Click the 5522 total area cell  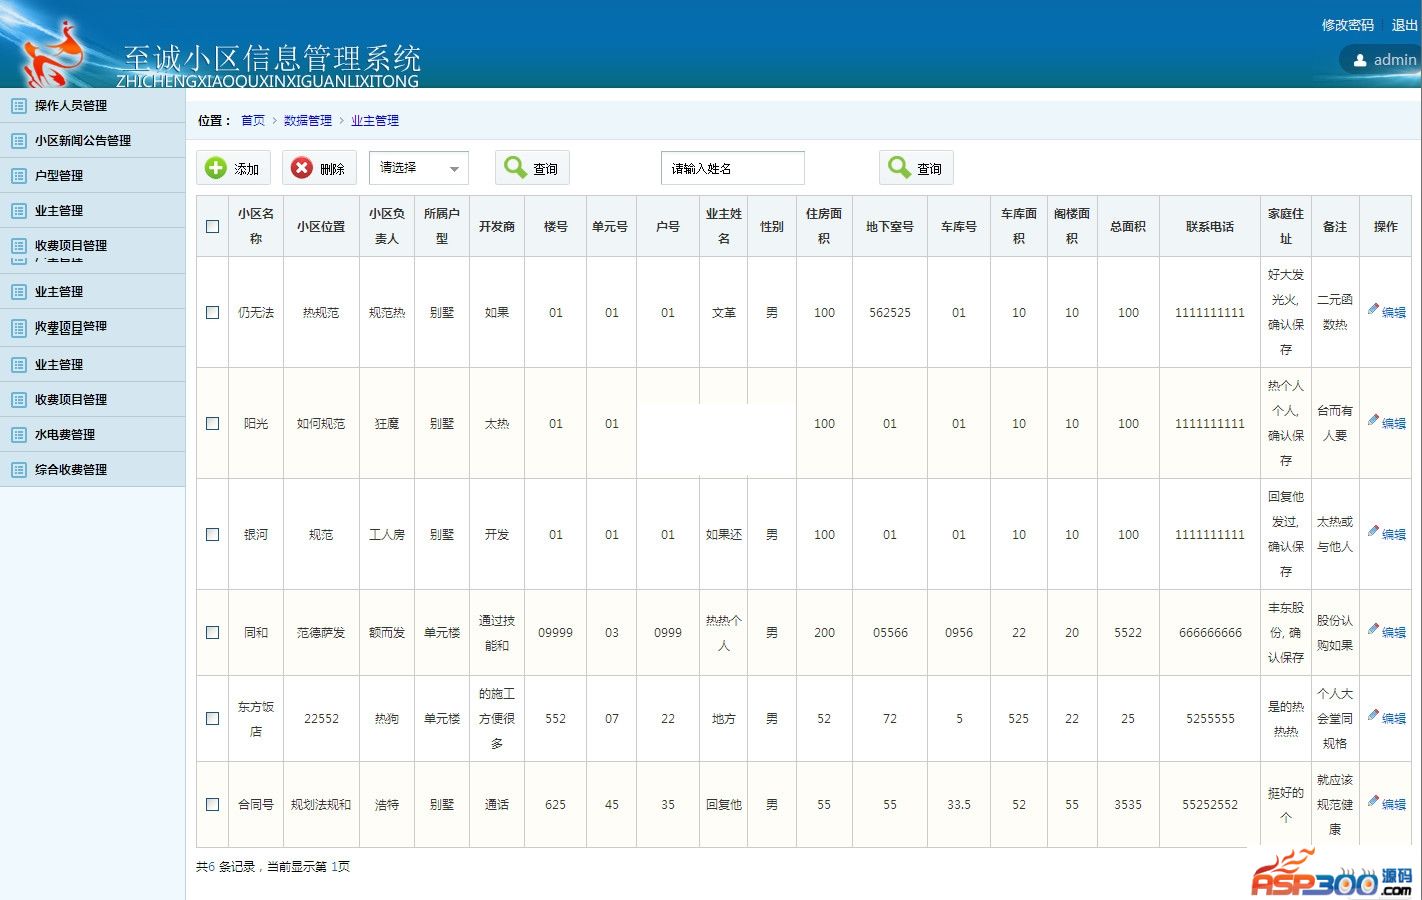click(1128, 632)
